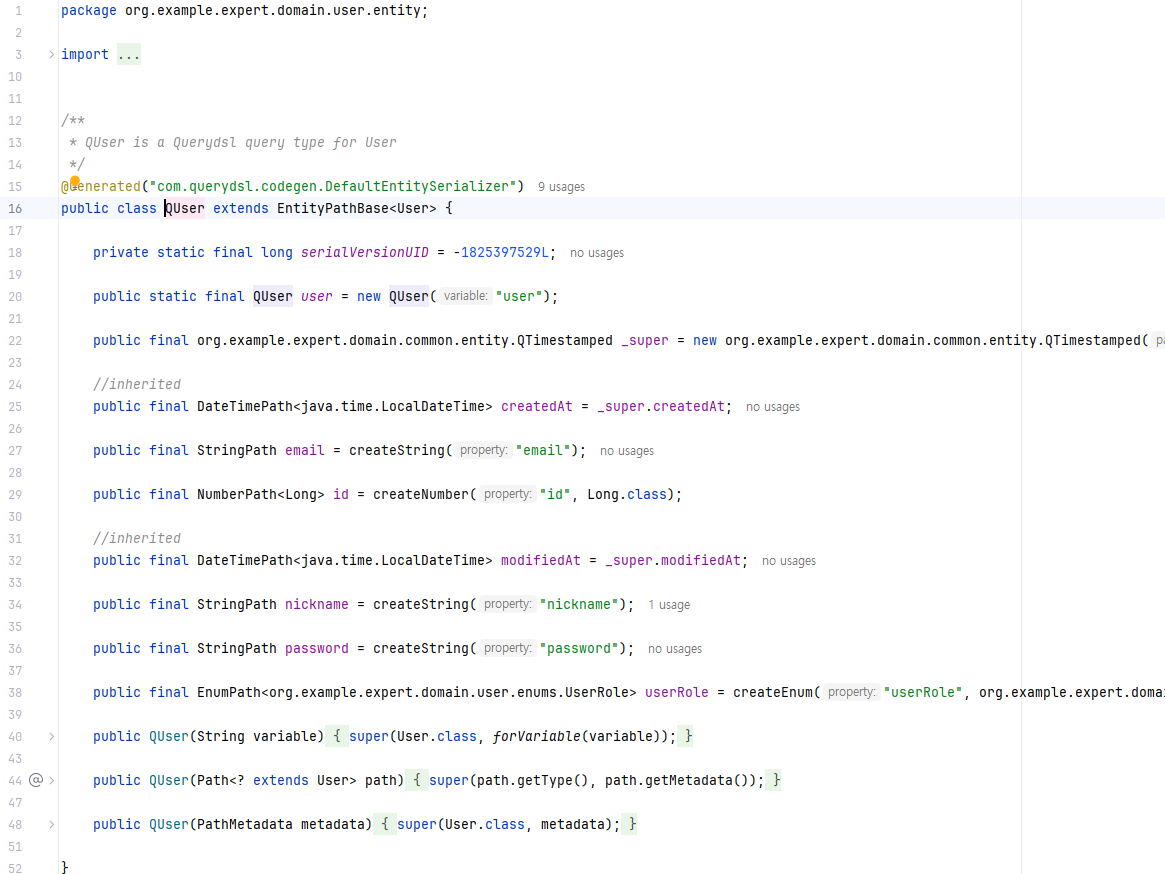Click "no usages" next to the password field
Viewport: 1165px width, 874px height.
pyautogui.click(x=674, y=648)
